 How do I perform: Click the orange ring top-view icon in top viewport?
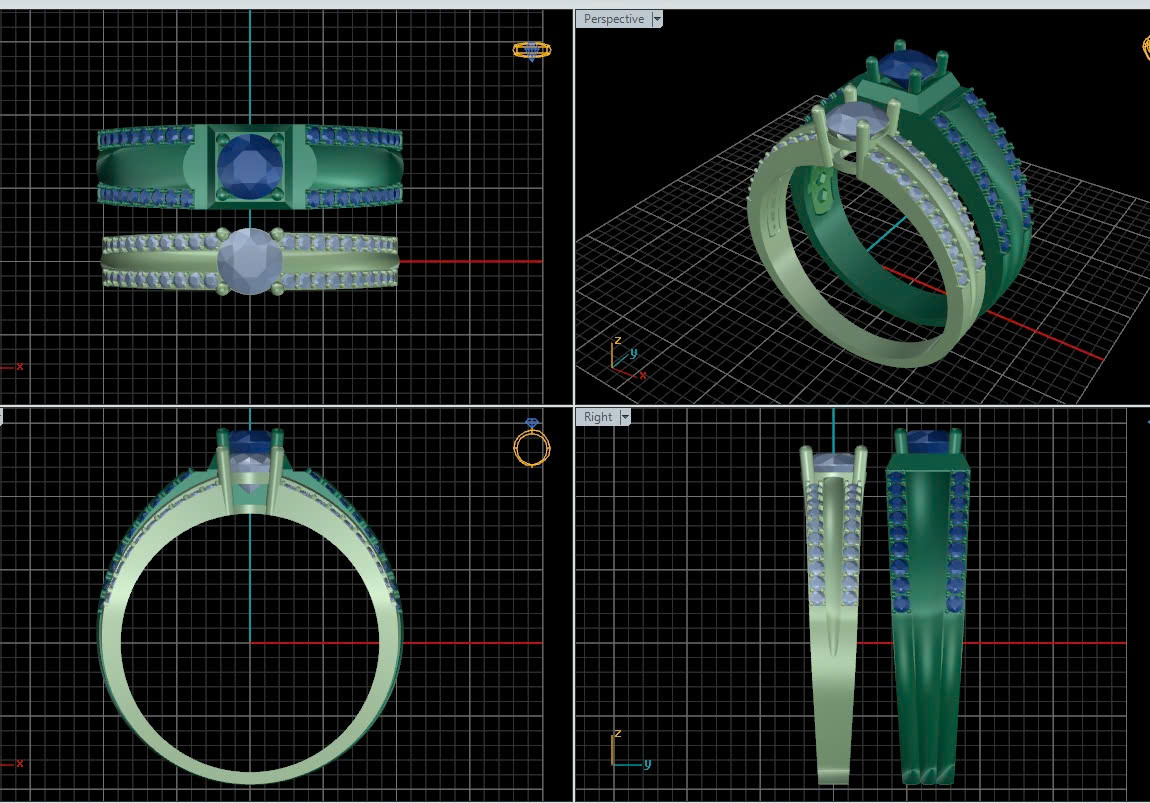pos(532,51)
